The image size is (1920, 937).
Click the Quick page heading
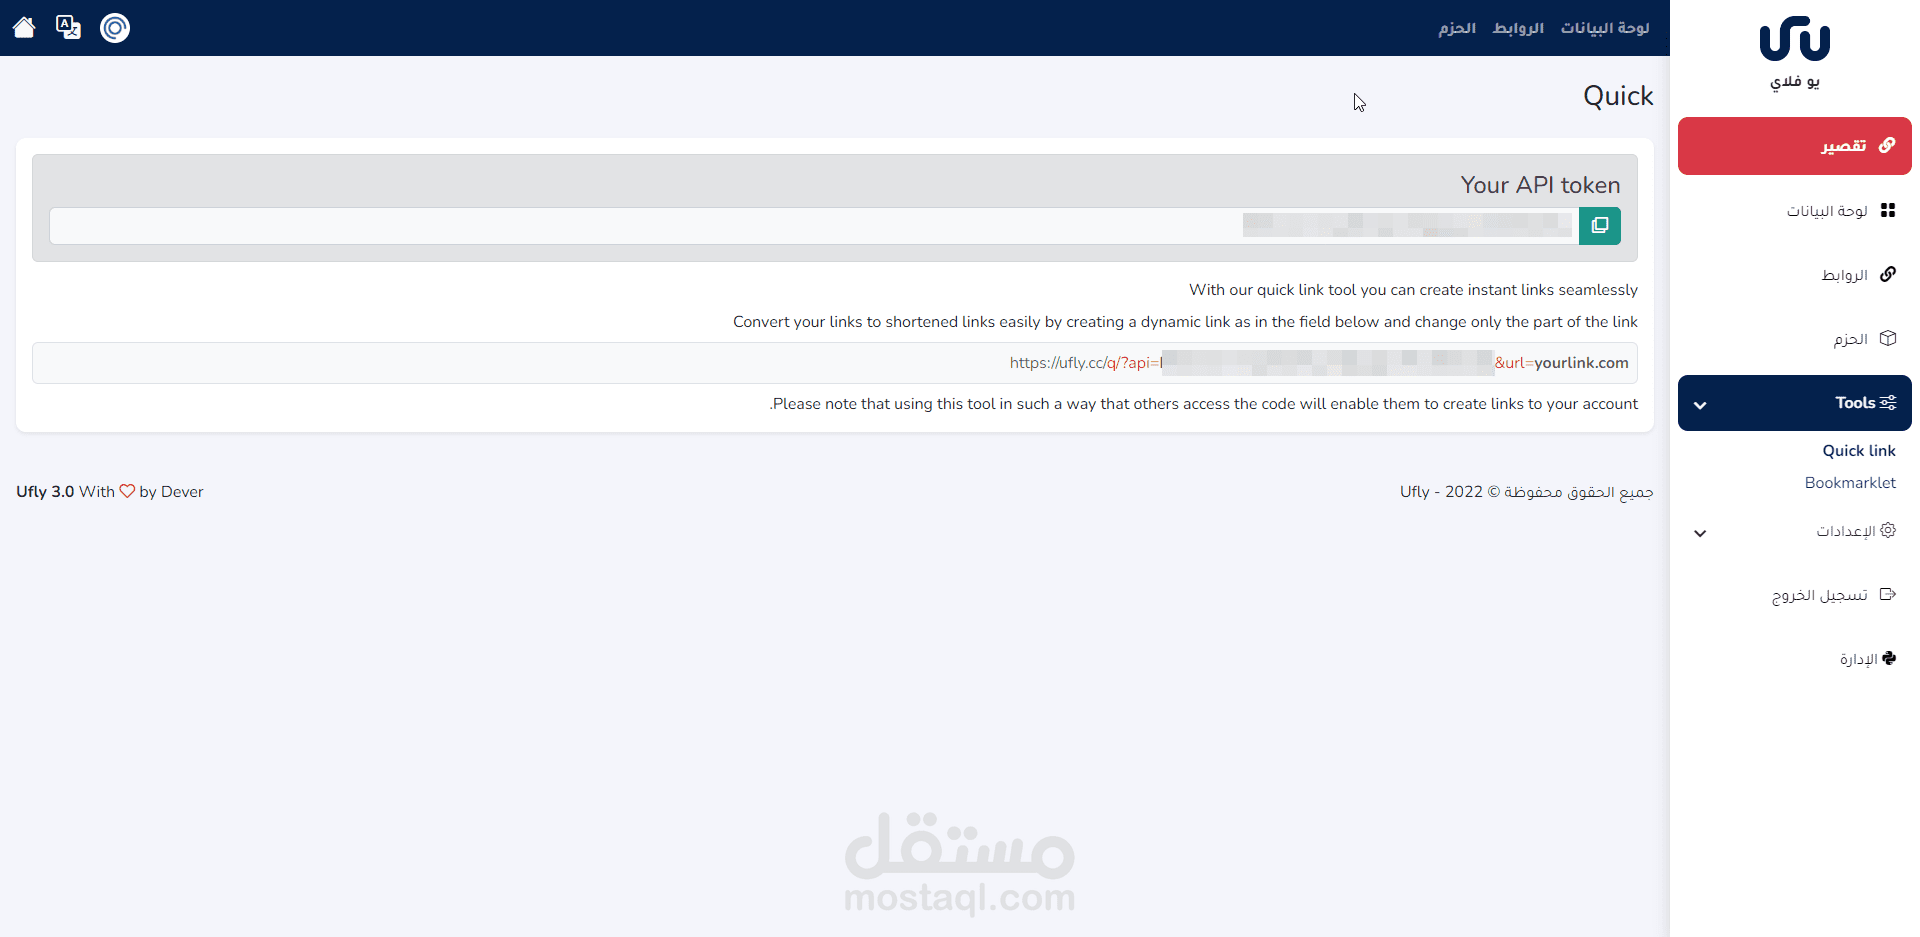tap(1618, 96)
